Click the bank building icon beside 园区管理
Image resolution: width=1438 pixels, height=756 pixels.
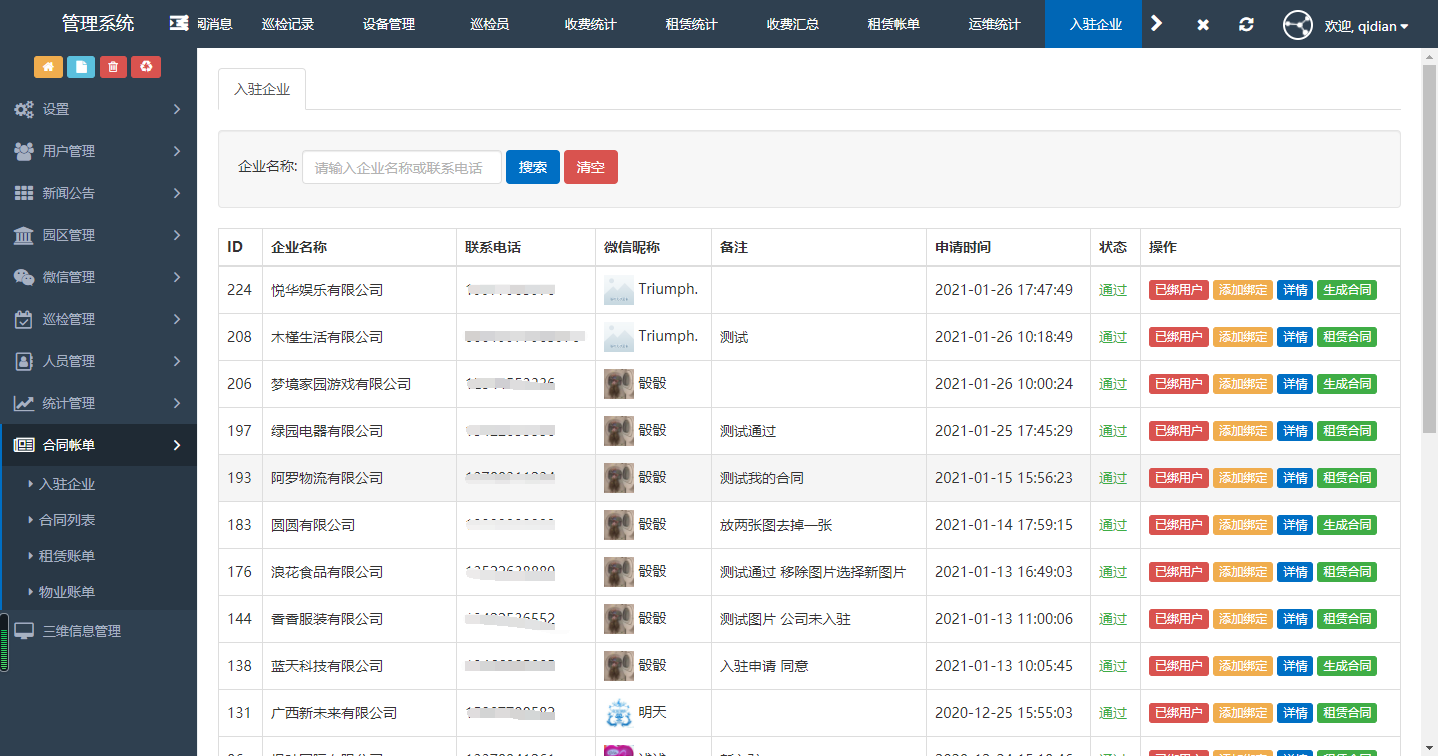pos(23,235)
